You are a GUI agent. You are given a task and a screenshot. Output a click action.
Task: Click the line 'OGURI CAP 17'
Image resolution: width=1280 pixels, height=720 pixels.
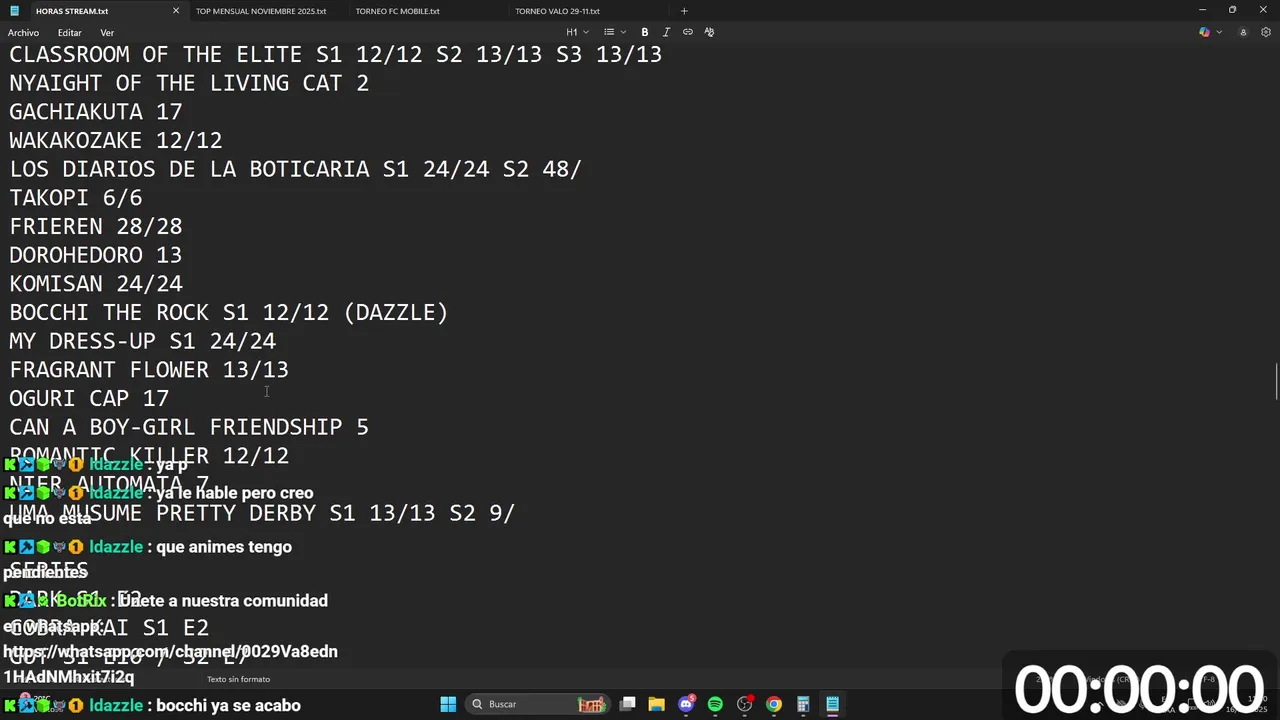pos(89,398)
